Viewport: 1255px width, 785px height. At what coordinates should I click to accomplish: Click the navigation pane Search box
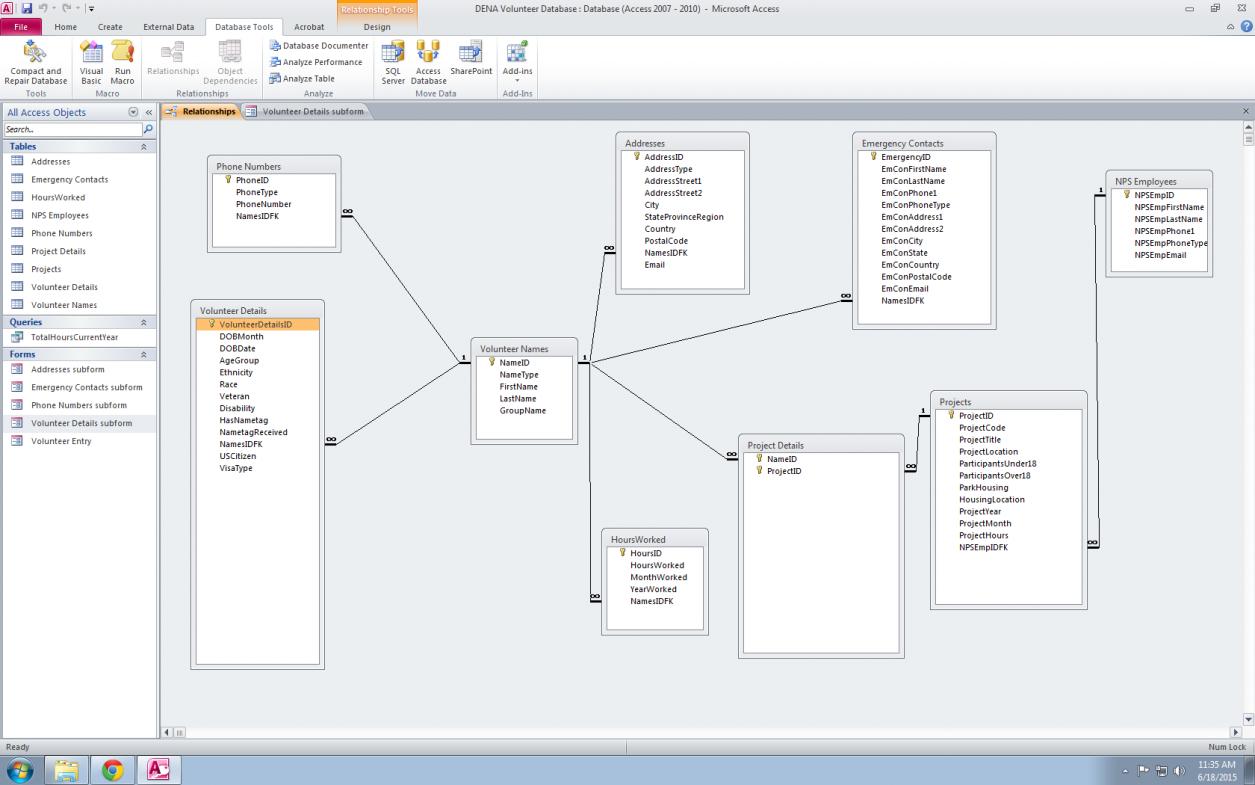click(x=73, y=129)
